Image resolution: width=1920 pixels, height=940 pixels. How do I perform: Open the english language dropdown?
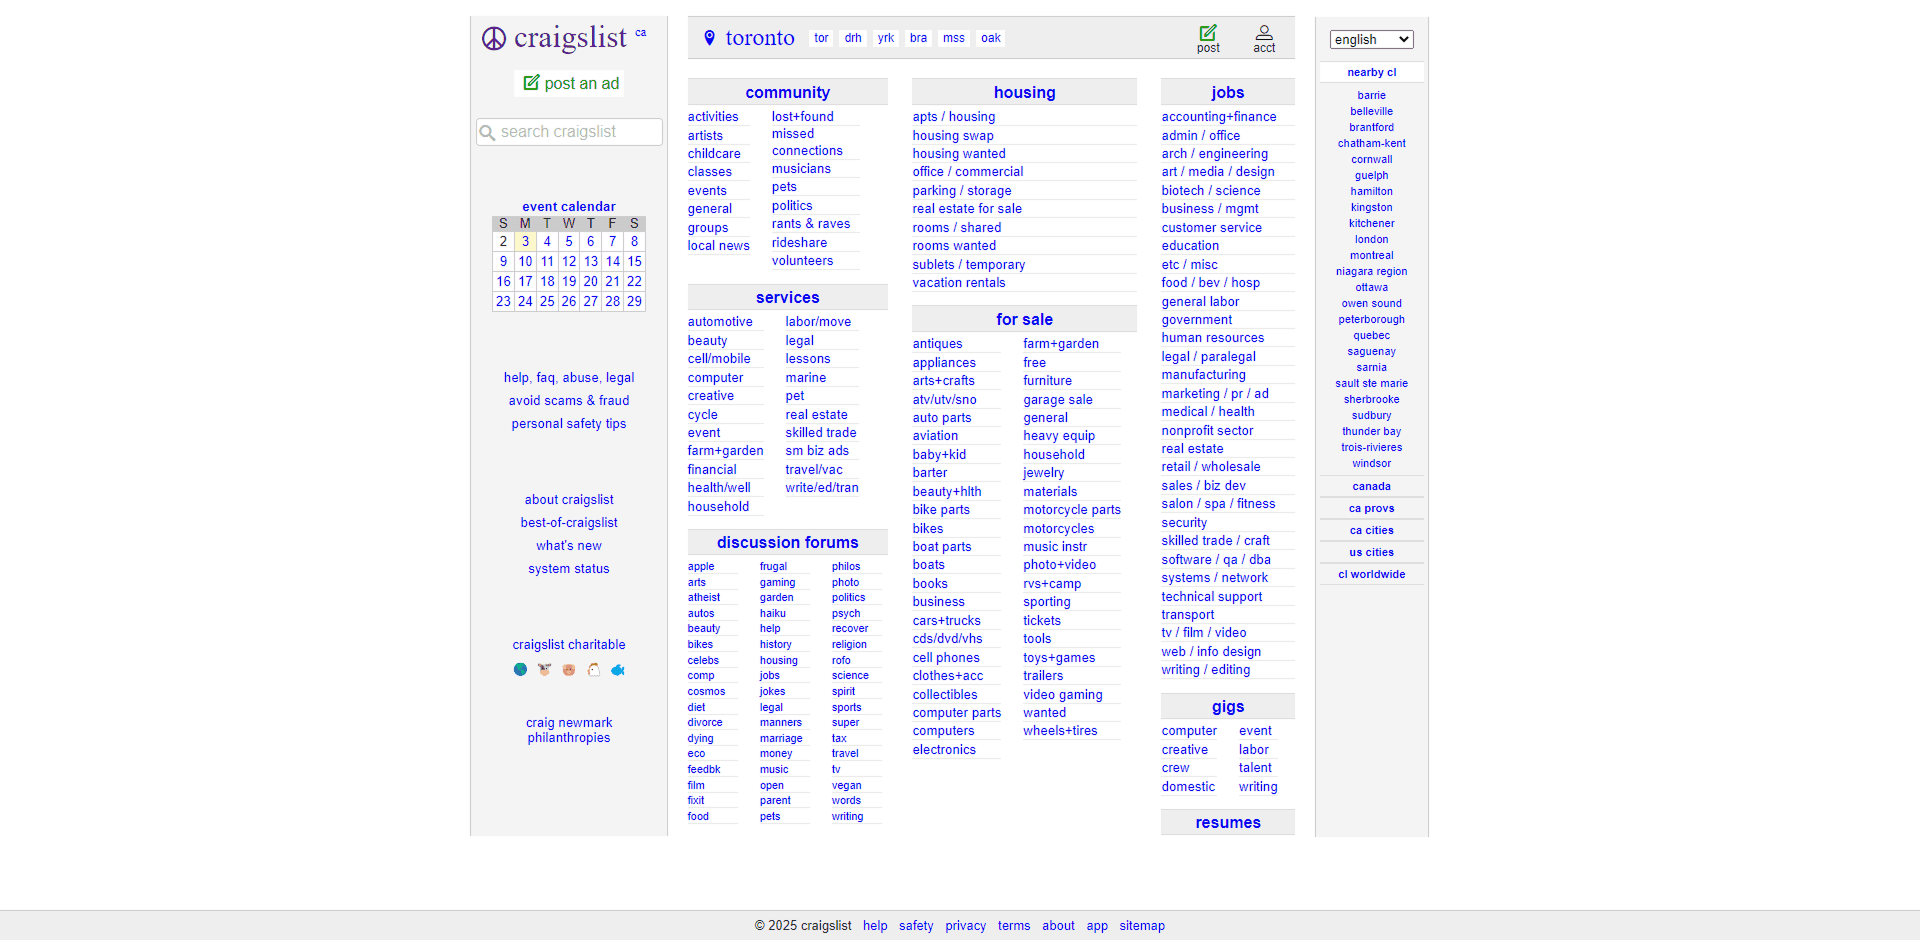click(x=1371, y=39)
